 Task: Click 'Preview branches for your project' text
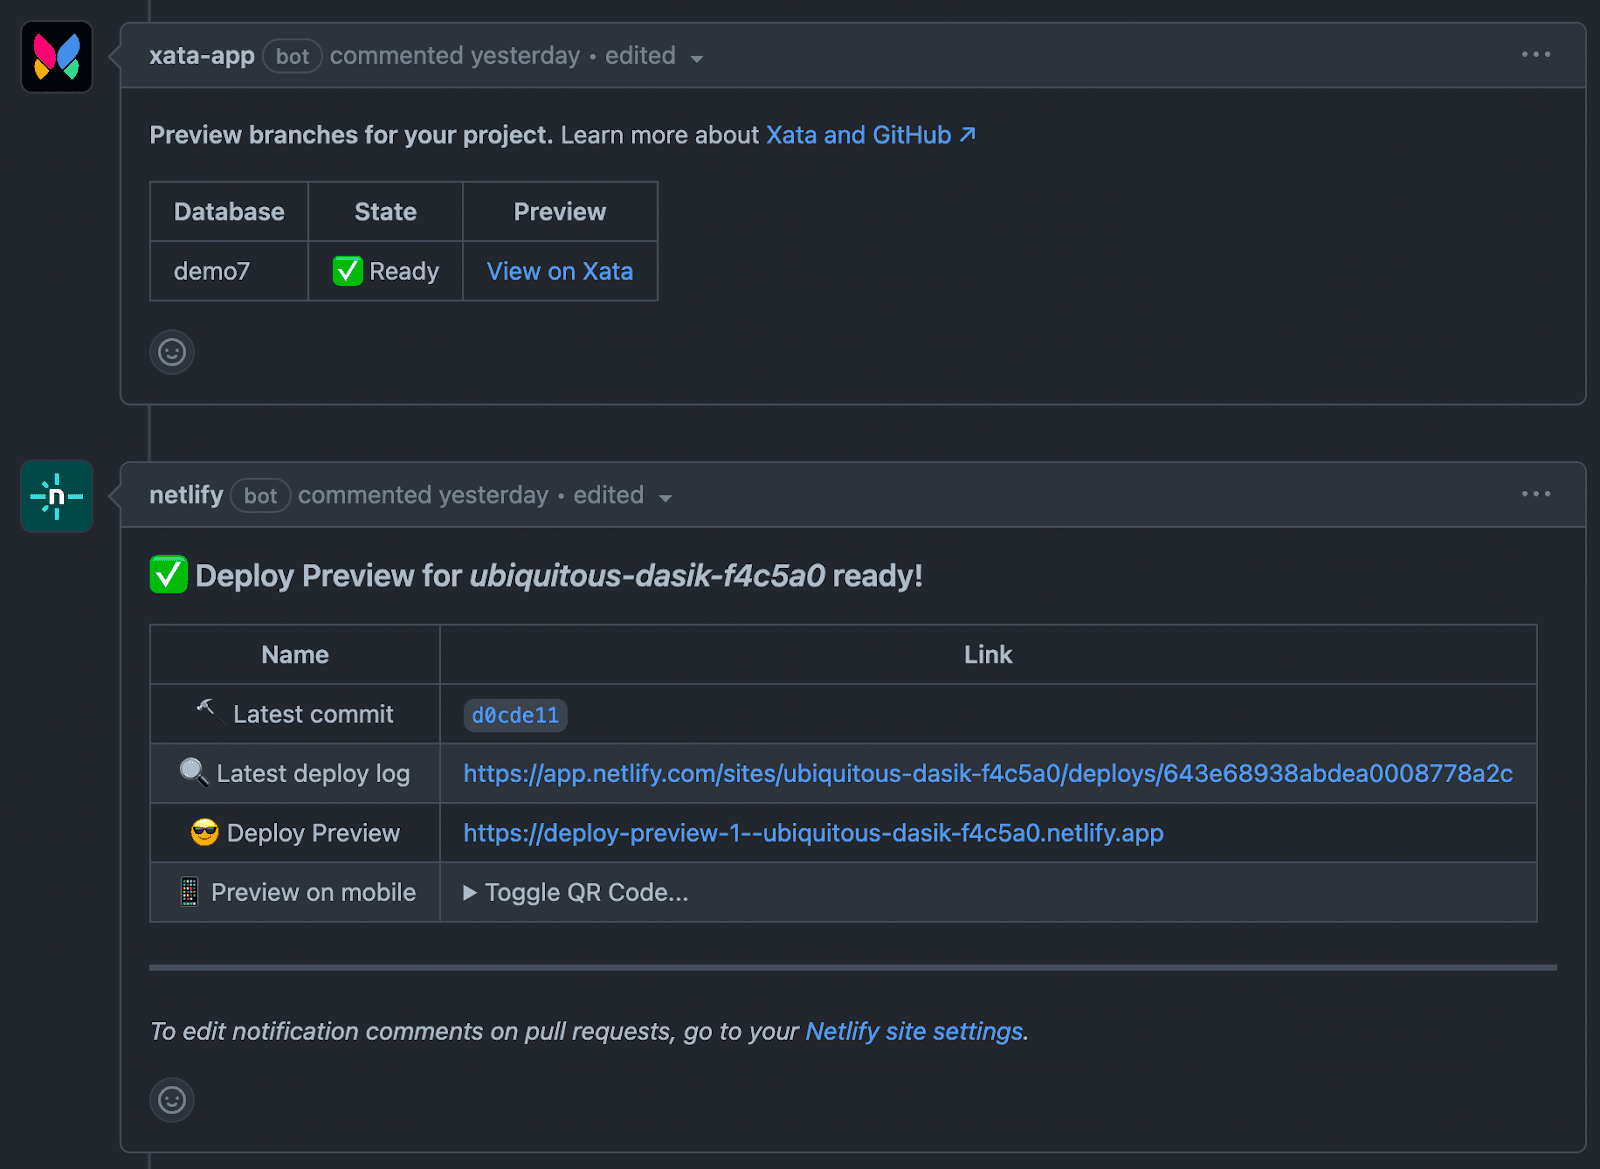click(x=351, y=135)
